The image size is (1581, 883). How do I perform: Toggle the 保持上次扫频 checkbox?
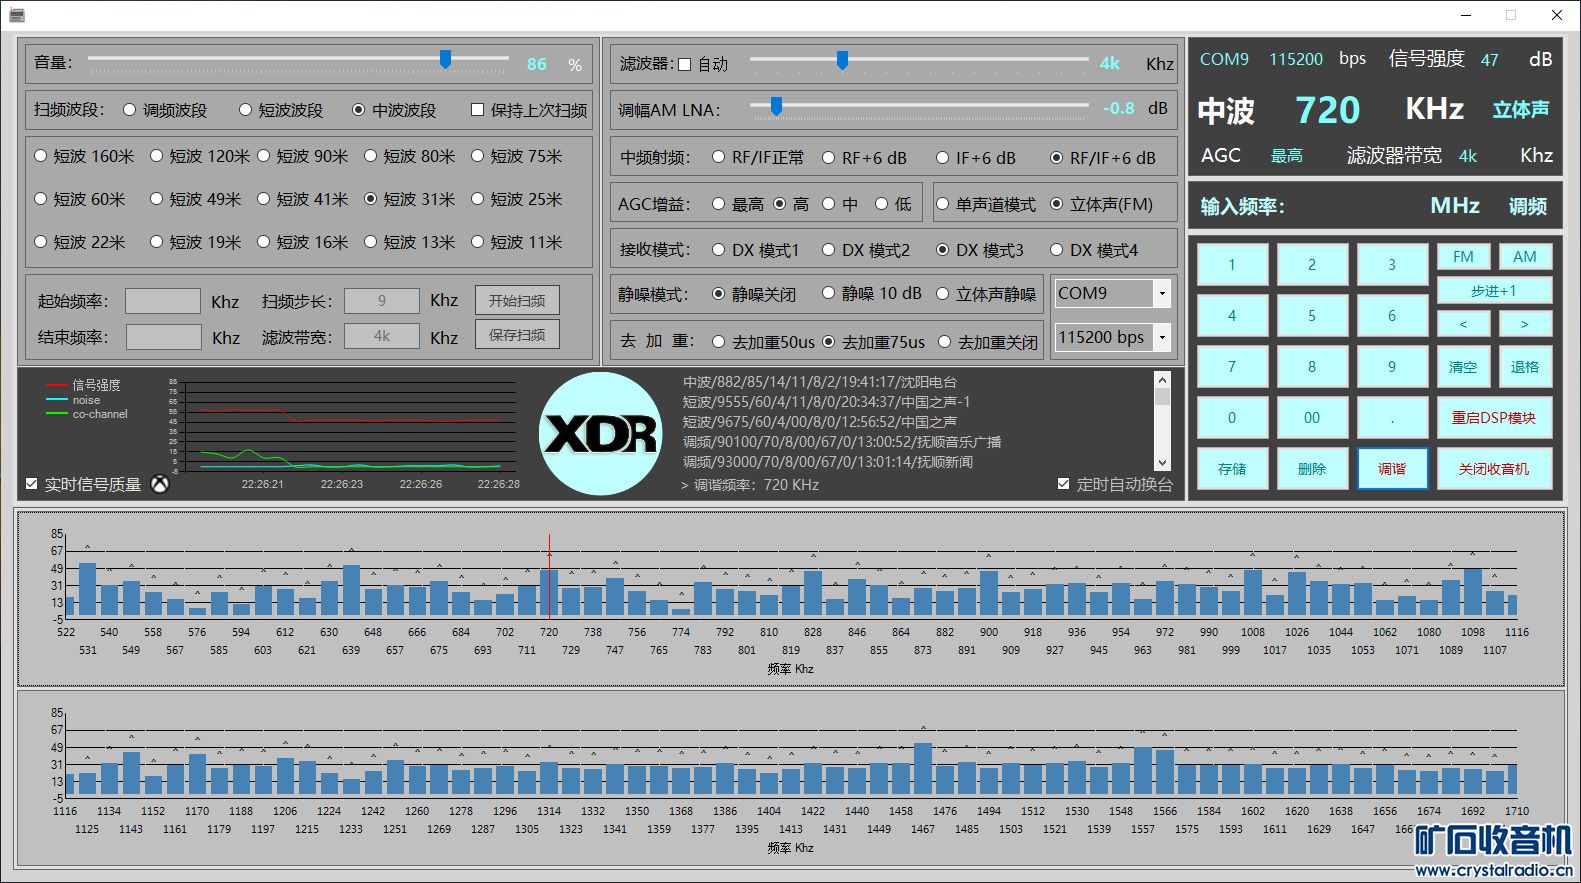point(478,110)
